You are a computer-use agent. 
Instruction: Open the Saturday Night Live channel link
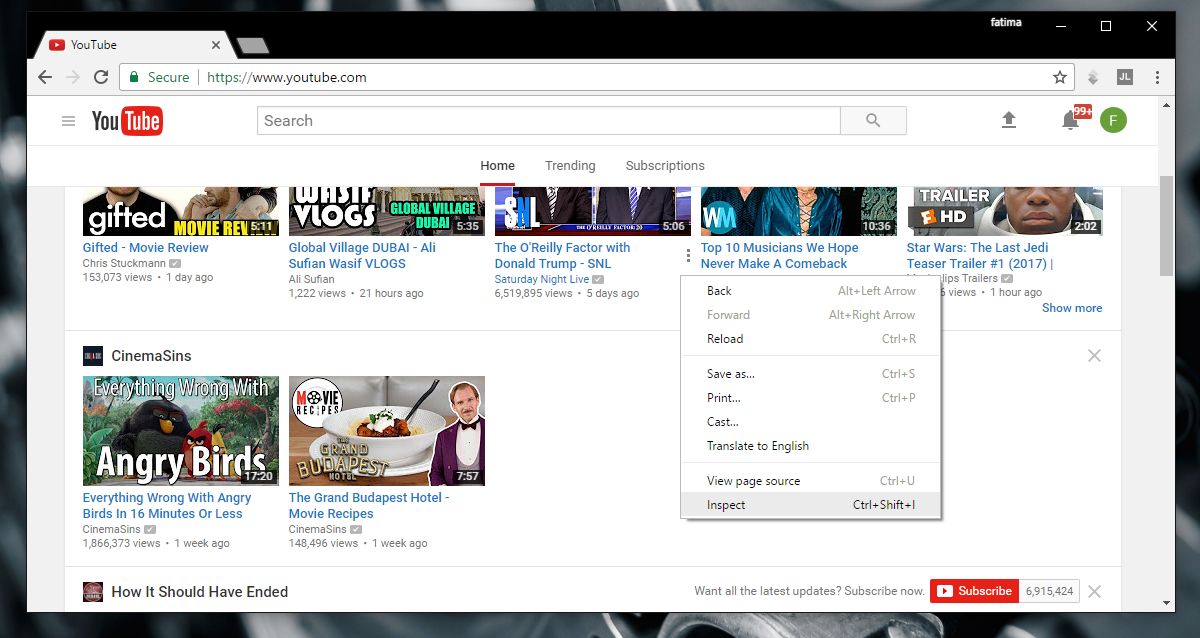(542, 279)
